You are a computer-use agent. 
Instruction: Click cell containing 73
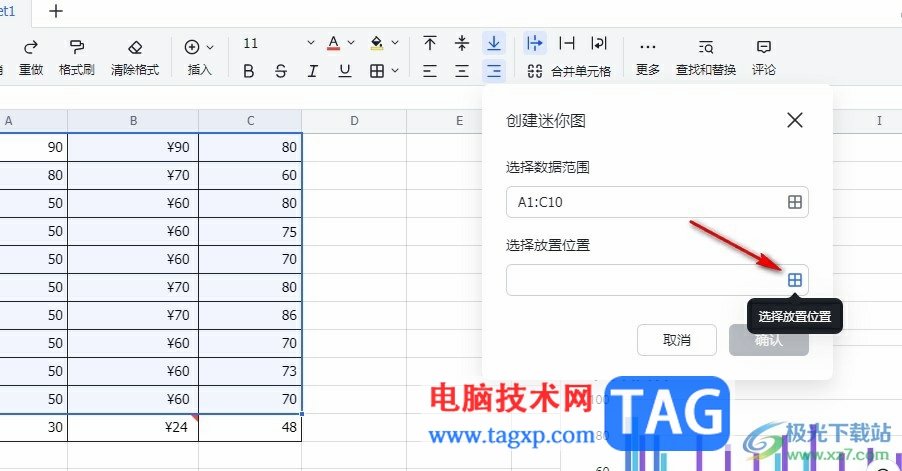[250, 371]
